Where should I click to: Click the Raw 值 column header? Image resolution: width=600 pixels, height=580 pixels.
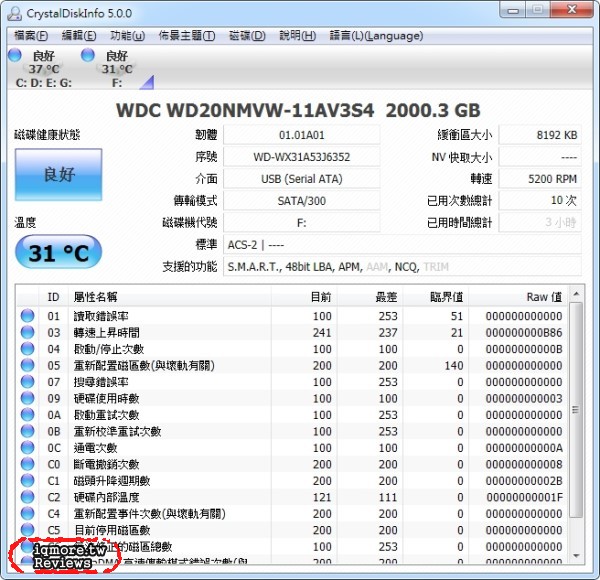coord(518,297)
